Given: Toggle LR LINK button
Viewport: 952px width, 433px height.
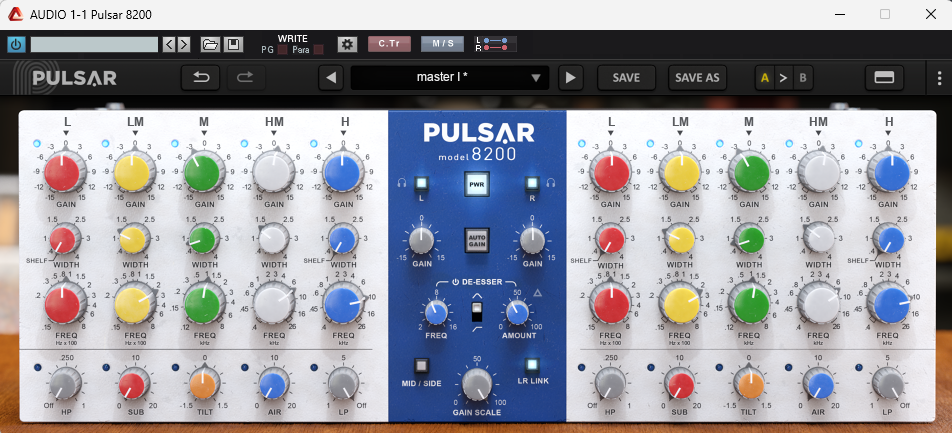Looking at the screenshot, I should 532,366.
